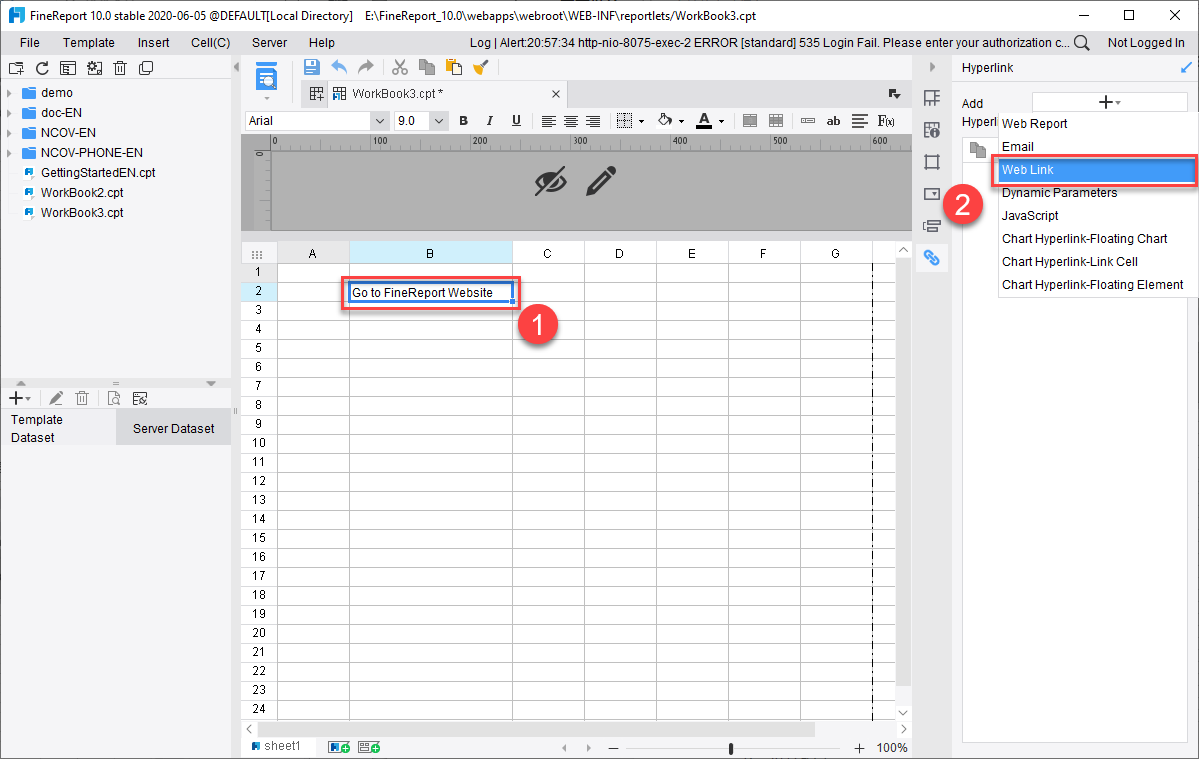Click the Preview icon with magnifier

[x=266, y=77]
